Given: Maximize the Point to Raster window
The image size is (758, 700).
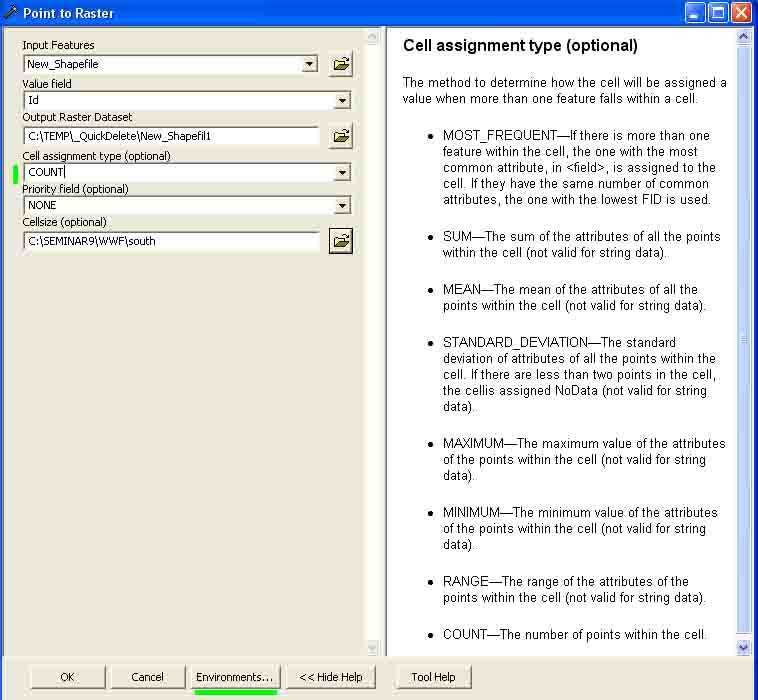Looking at the screenshot, I should (x=718, y=13).
